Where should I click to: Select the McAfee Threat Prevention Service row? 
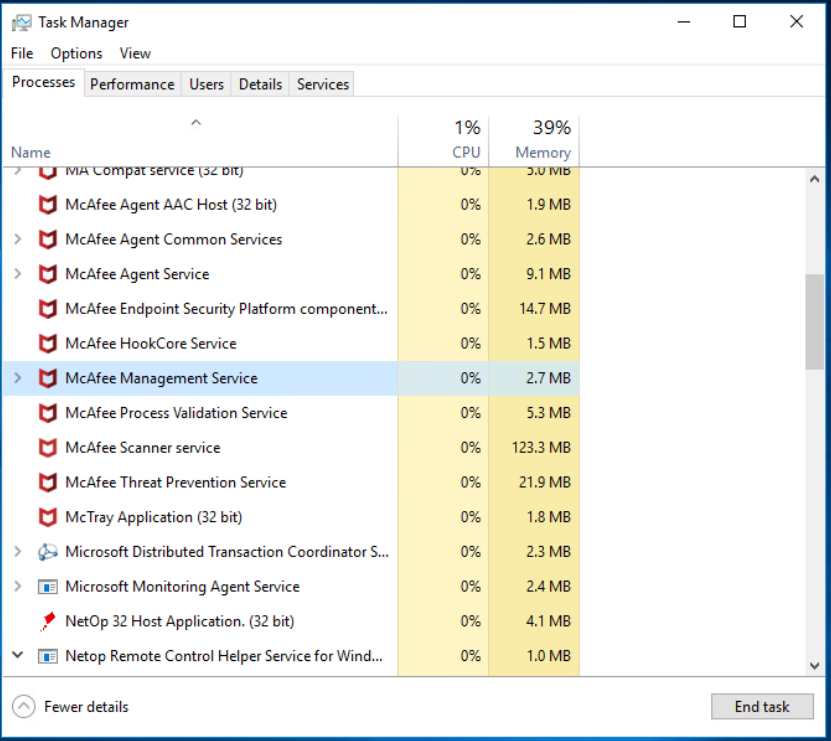pyautogui.click(x=291, y=482)
